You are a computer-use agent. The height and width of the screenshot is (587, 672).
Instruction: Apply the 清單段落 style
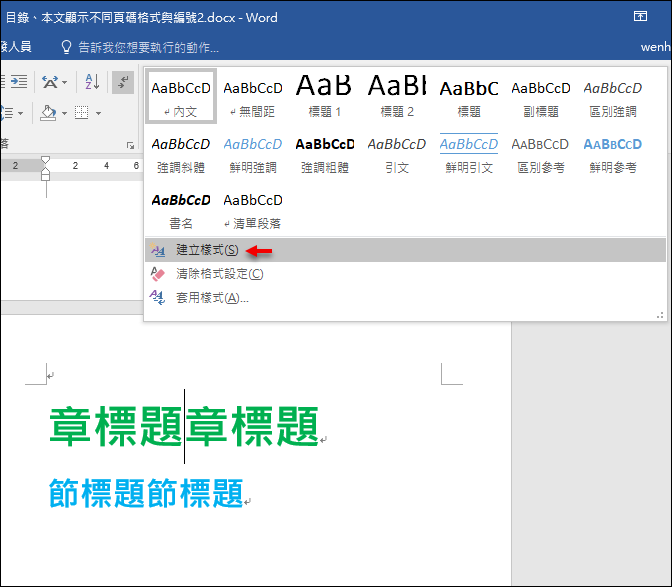point(253,209)
